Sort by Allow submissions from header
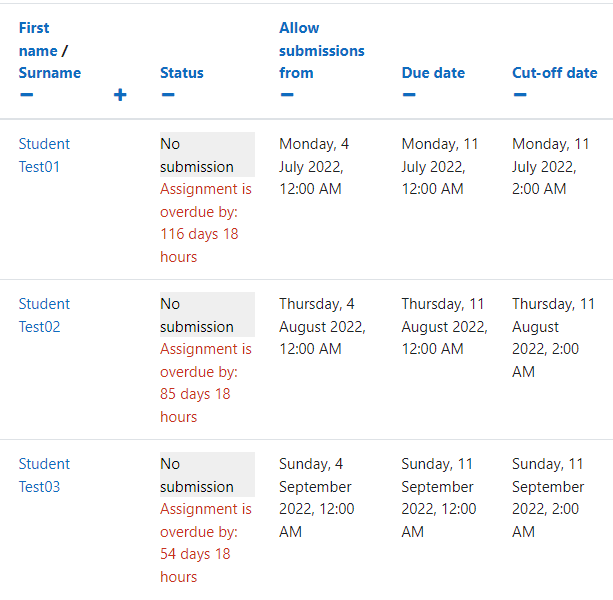 [x=321, y=50]
